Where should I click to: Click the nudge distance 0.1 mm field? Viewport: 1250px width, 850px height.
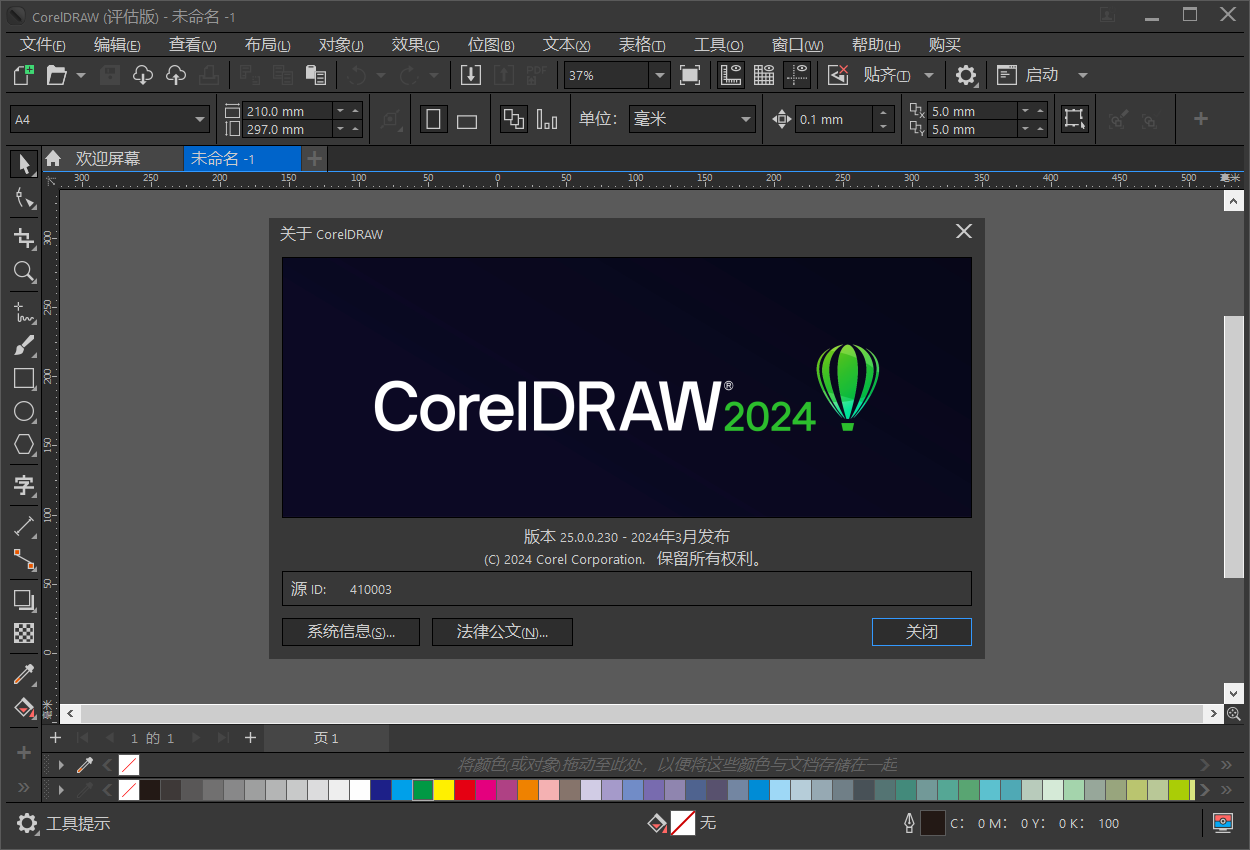(x=832, y=120)
